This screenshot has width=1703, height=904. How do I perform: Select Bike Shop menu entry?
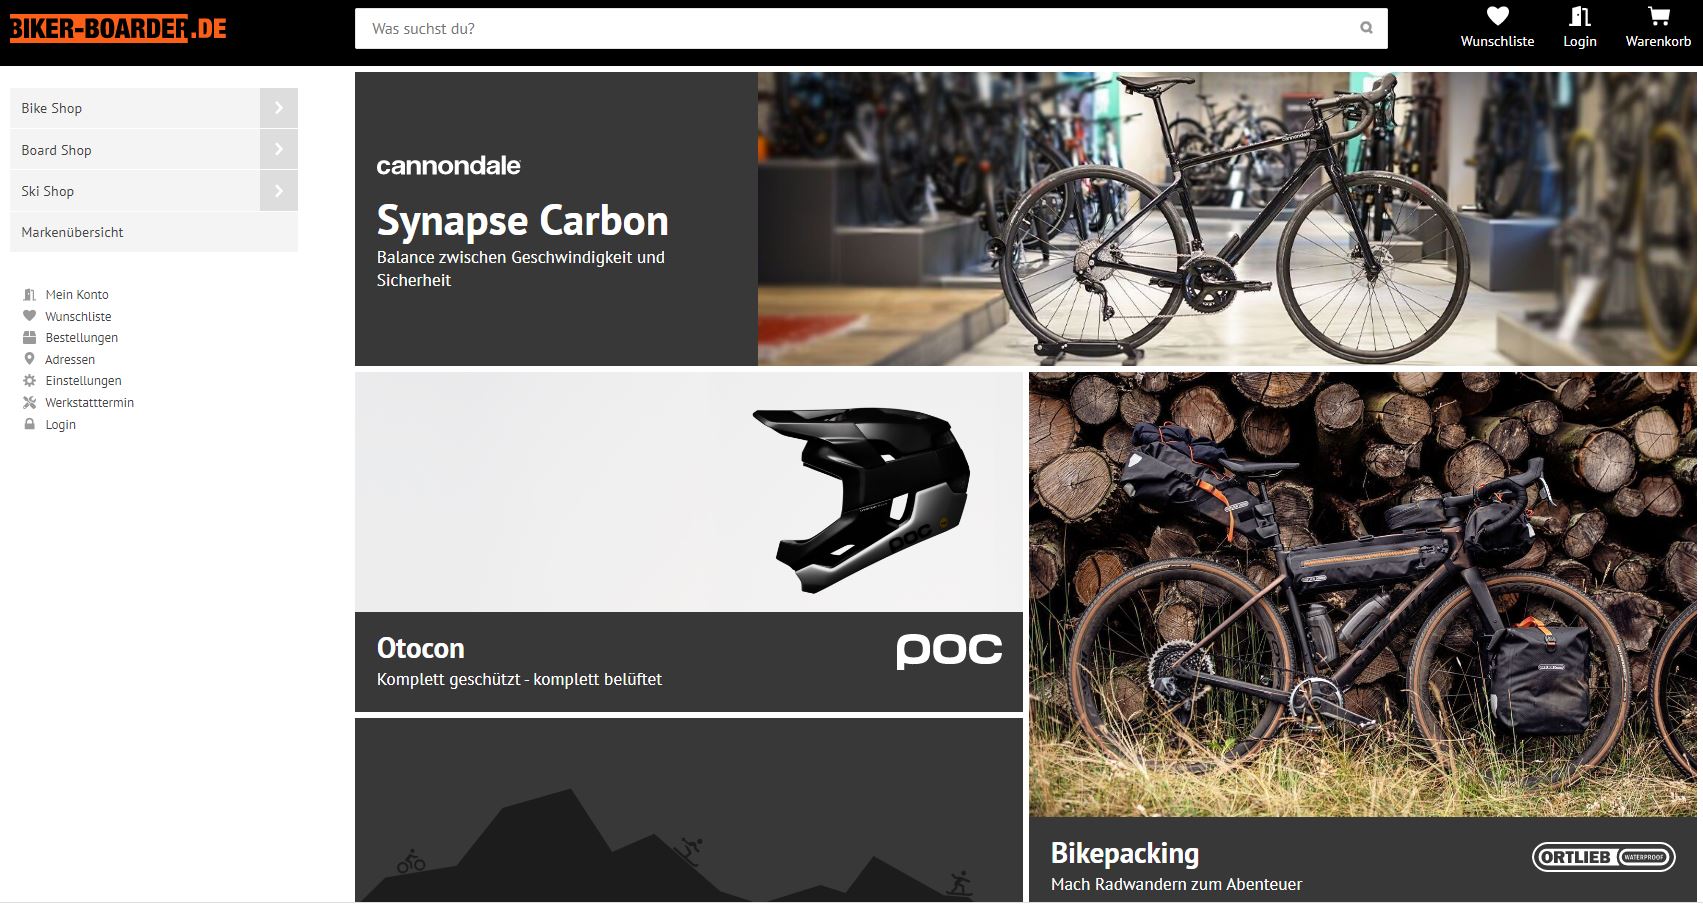[52, 108]
